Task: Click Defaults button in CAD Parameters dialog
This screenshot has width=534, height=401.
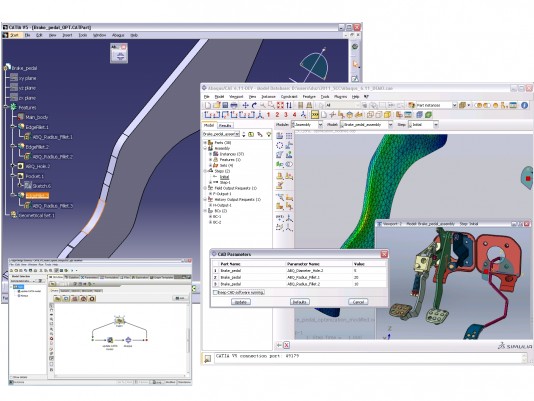Action: coord(300,302)
